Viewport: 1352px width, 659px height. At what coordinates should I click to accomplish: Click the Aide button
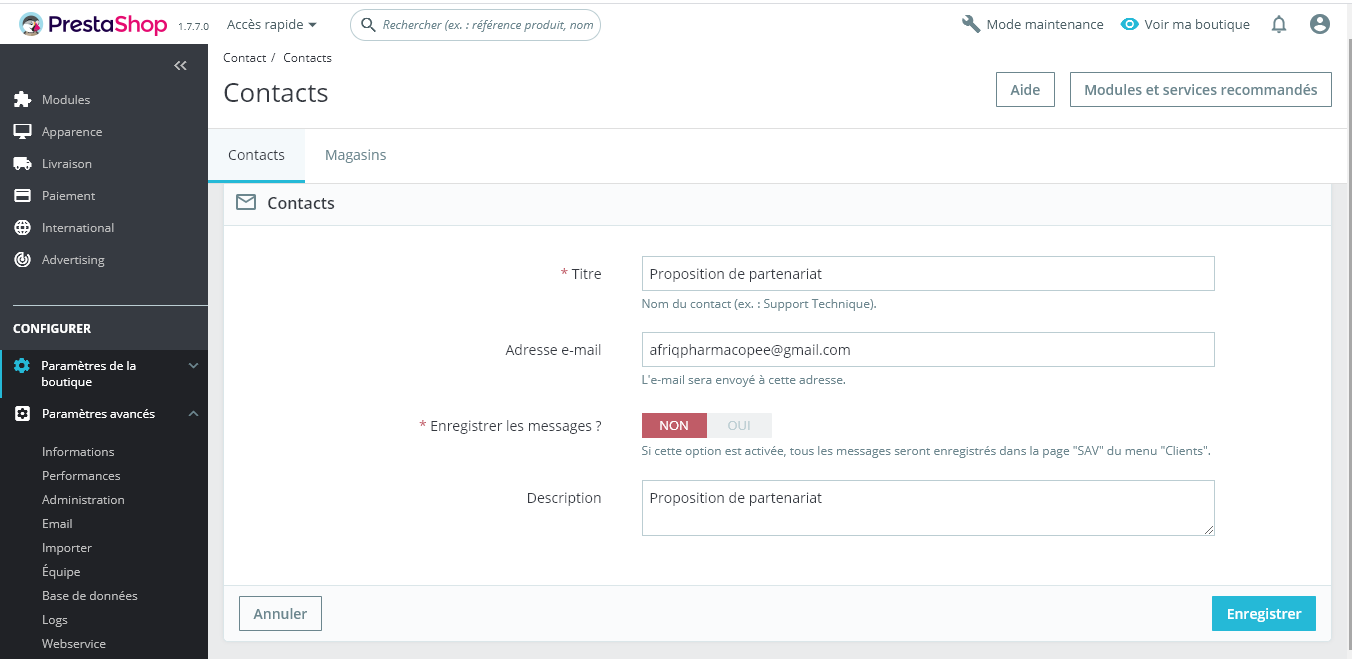click(x=1025, y=89)
